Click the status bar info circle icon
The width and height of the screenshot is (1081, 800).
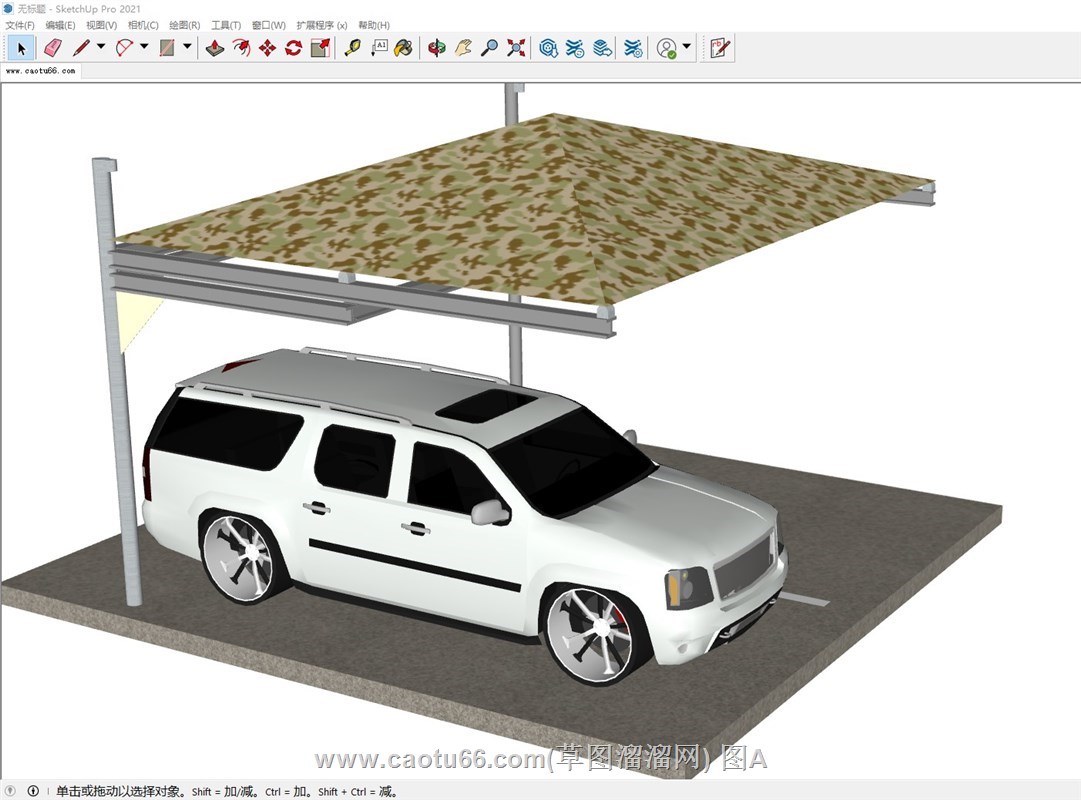(33, 791)
